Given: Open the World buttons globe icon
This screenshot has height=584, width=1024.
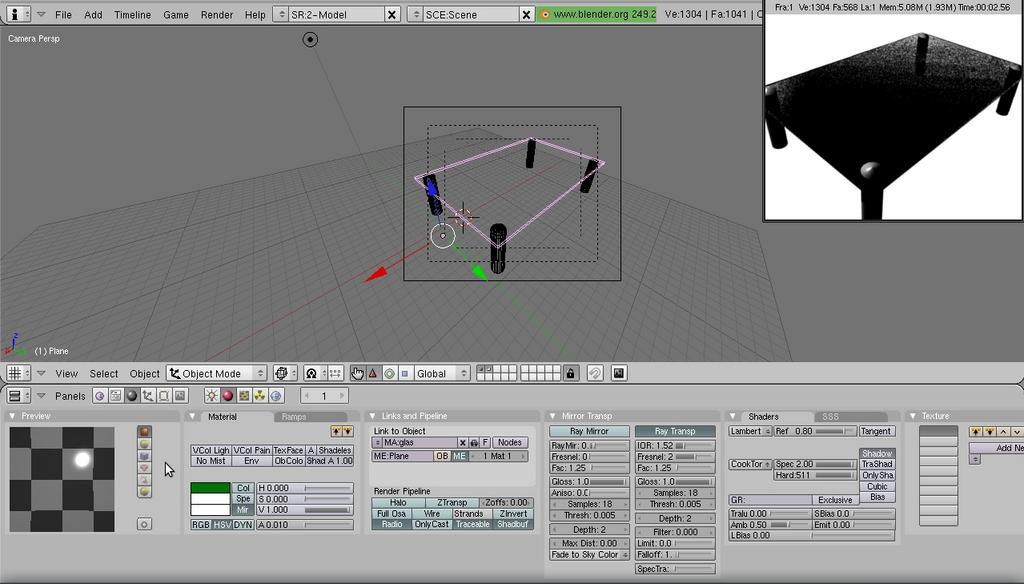Looking at the screenshot, I should [x=276, y=396].
